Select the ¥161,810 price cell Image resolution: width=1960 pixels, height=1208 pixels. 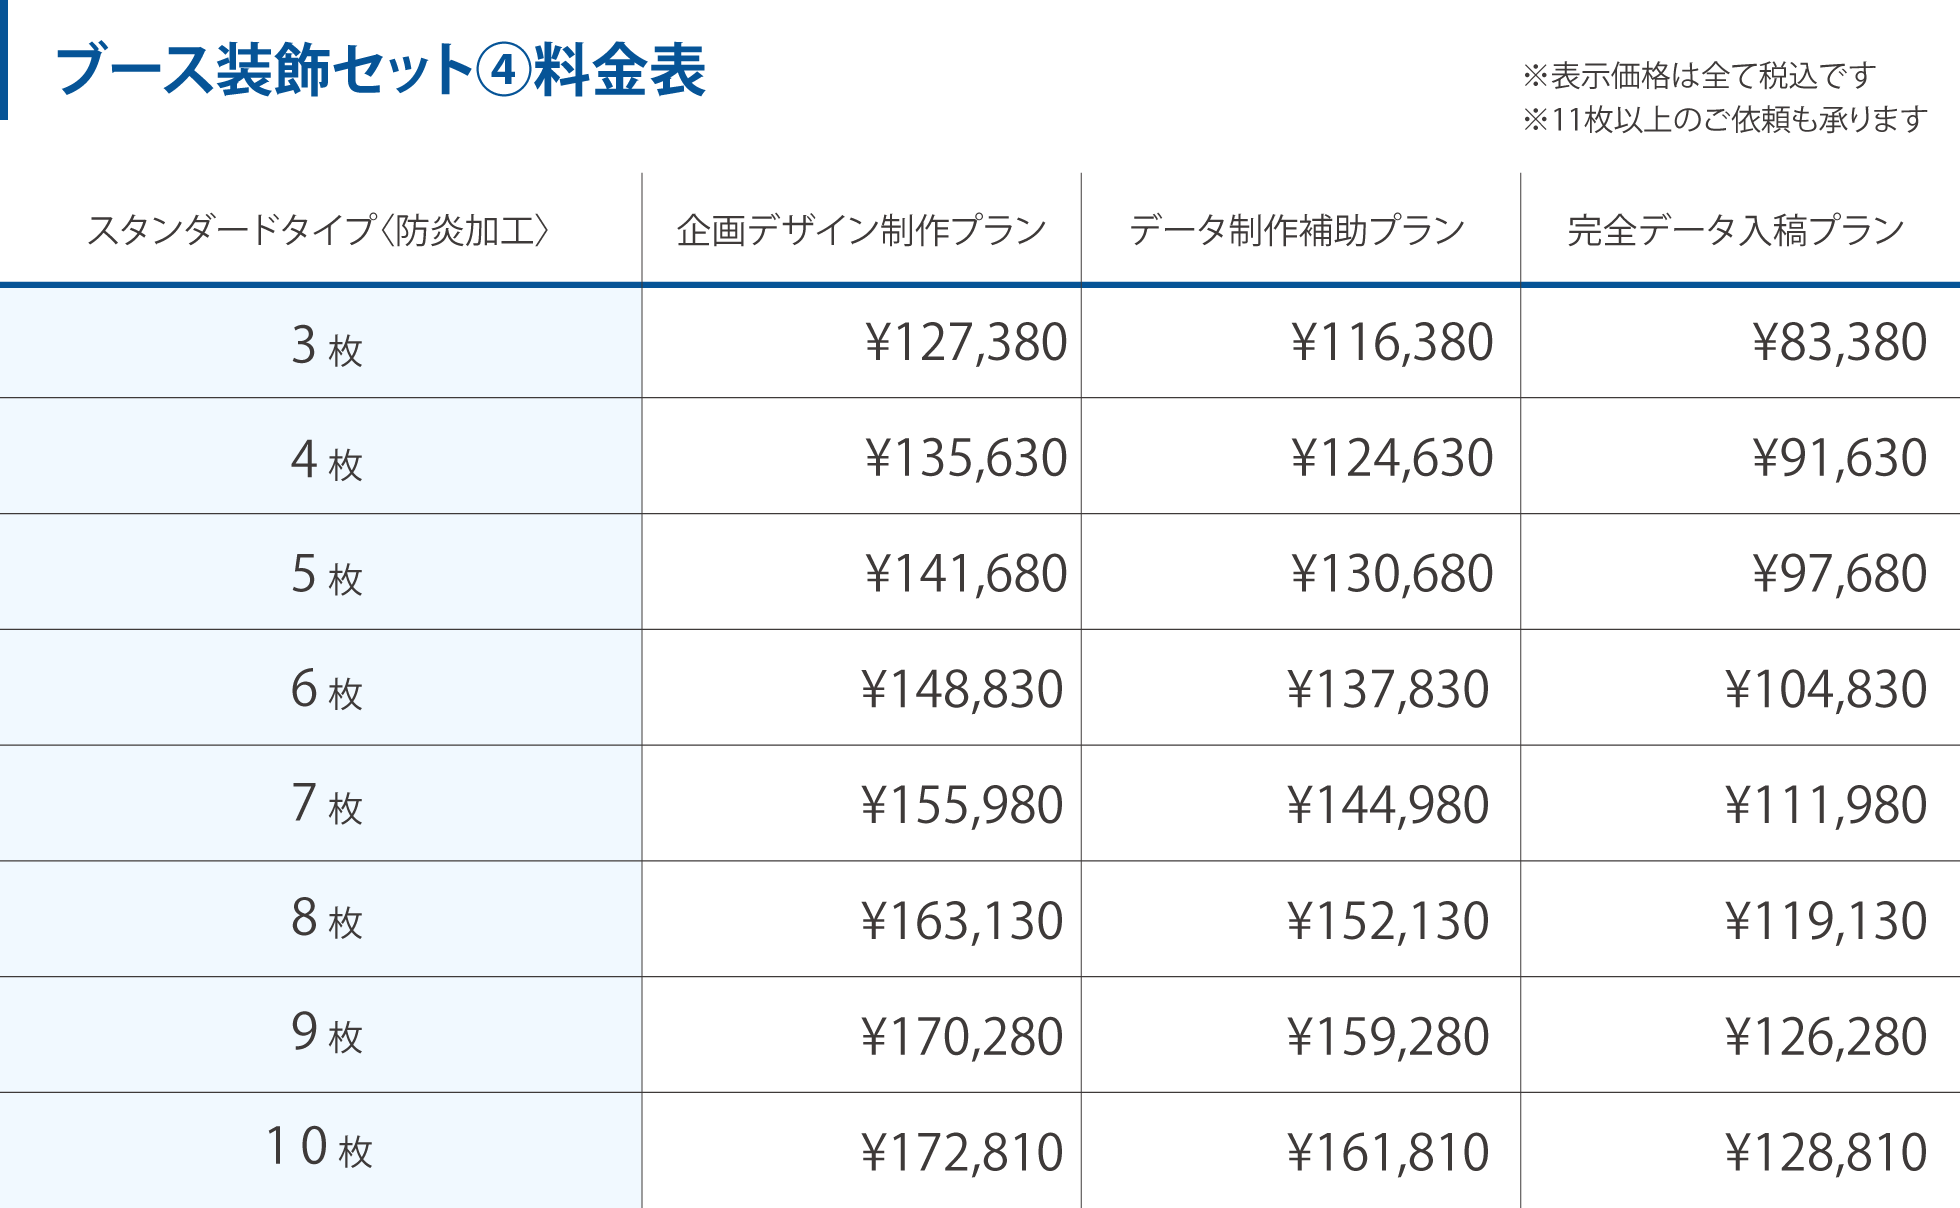click(1388, 1152)
